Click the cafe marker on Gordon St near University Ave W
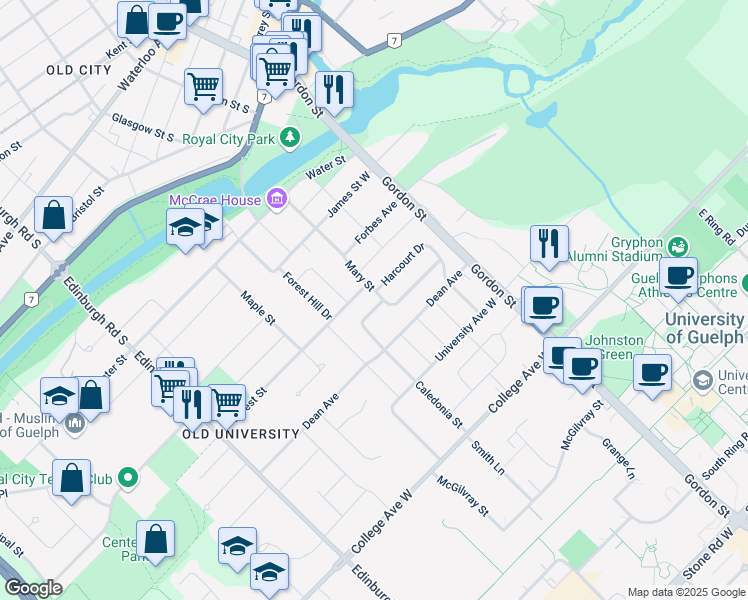The image size is (748, 600). (543, 307)
